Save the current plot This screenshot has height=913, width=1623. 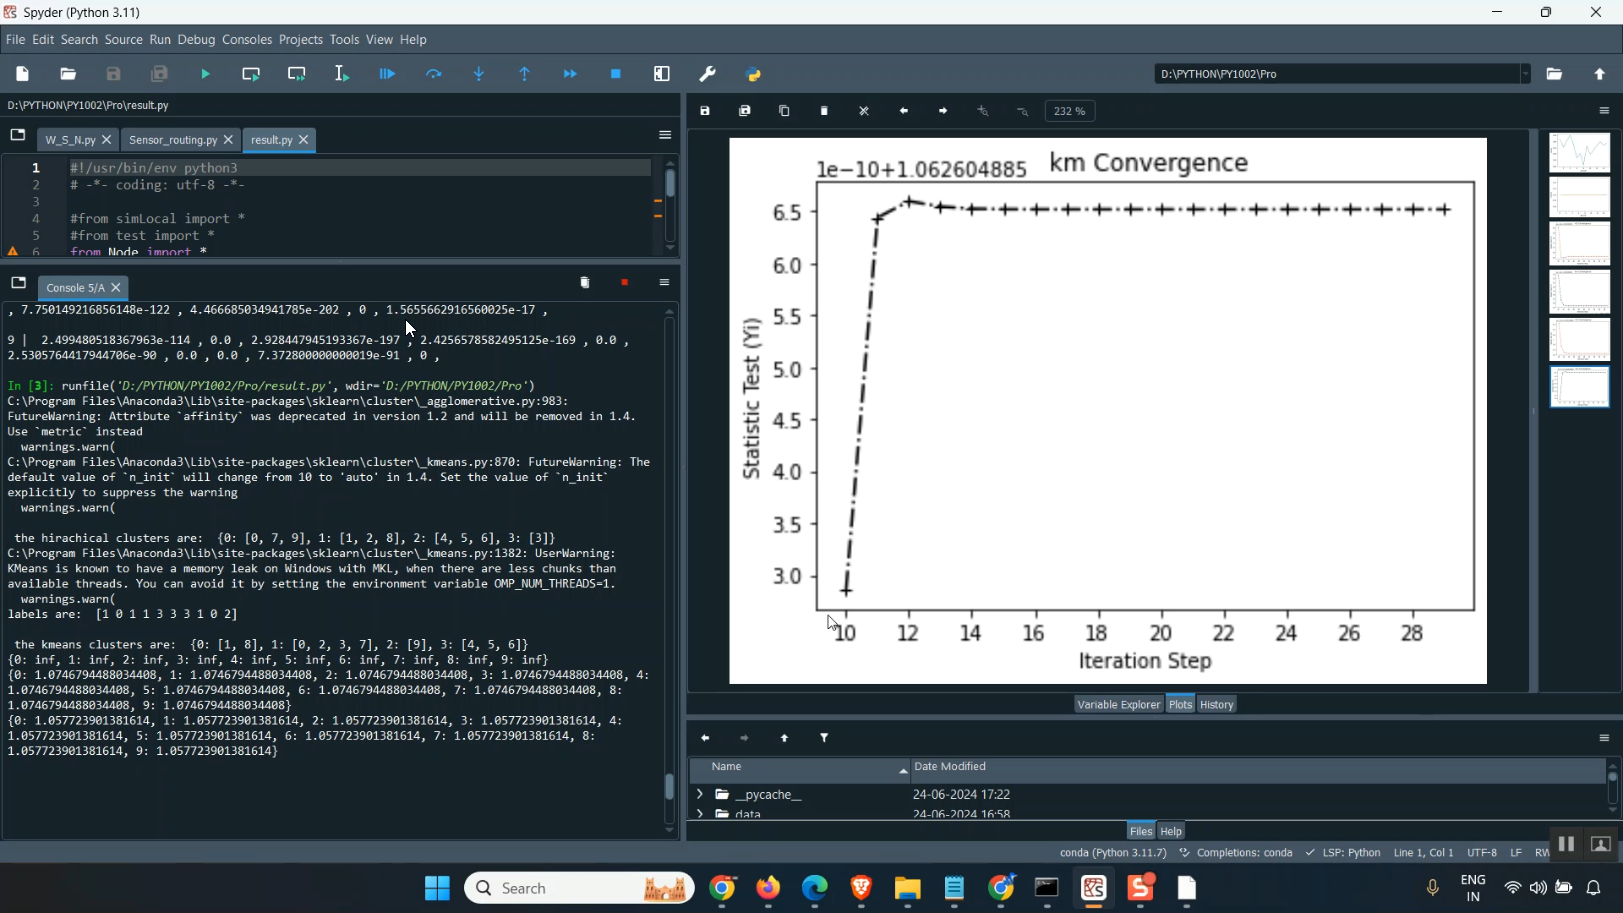(704, 111)
